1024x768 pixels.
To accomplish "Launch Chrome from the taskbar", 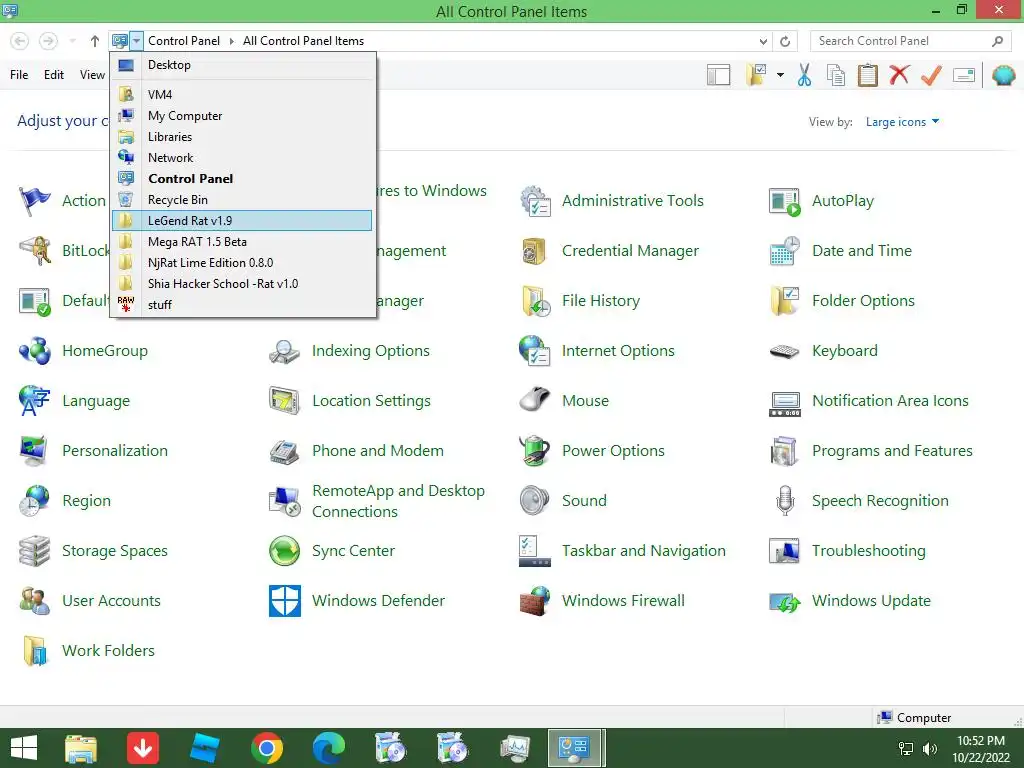I will click(266, 748).
